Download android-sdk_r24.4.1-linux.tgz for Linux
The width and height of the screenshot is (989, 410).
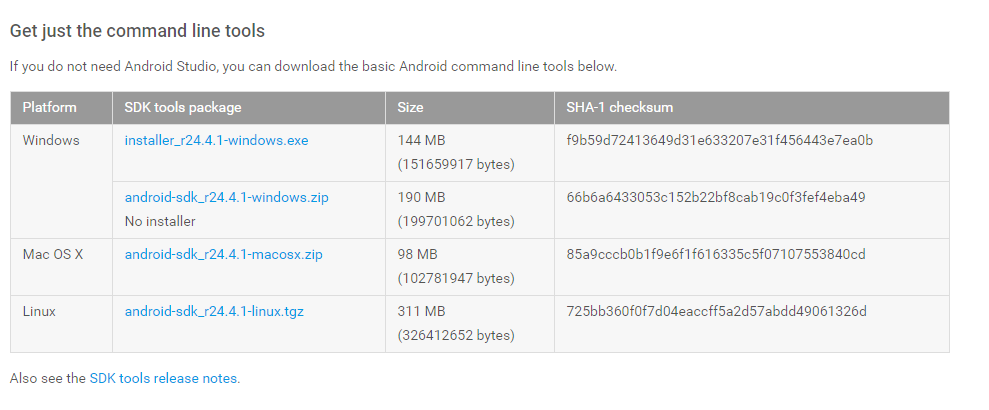click(x=214, y=312)
